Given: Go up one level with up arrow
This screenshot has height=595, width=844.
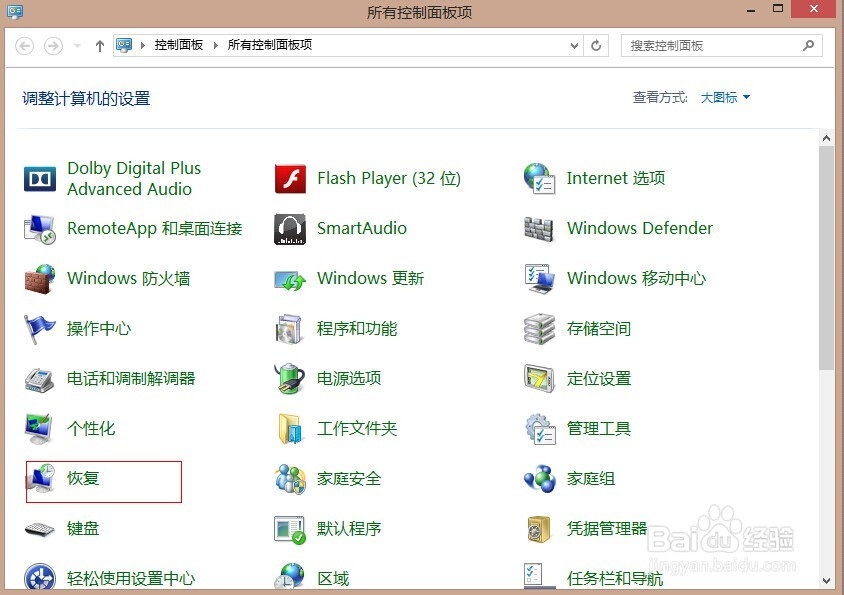Looking at the screenshot, I should click(100, 46).
